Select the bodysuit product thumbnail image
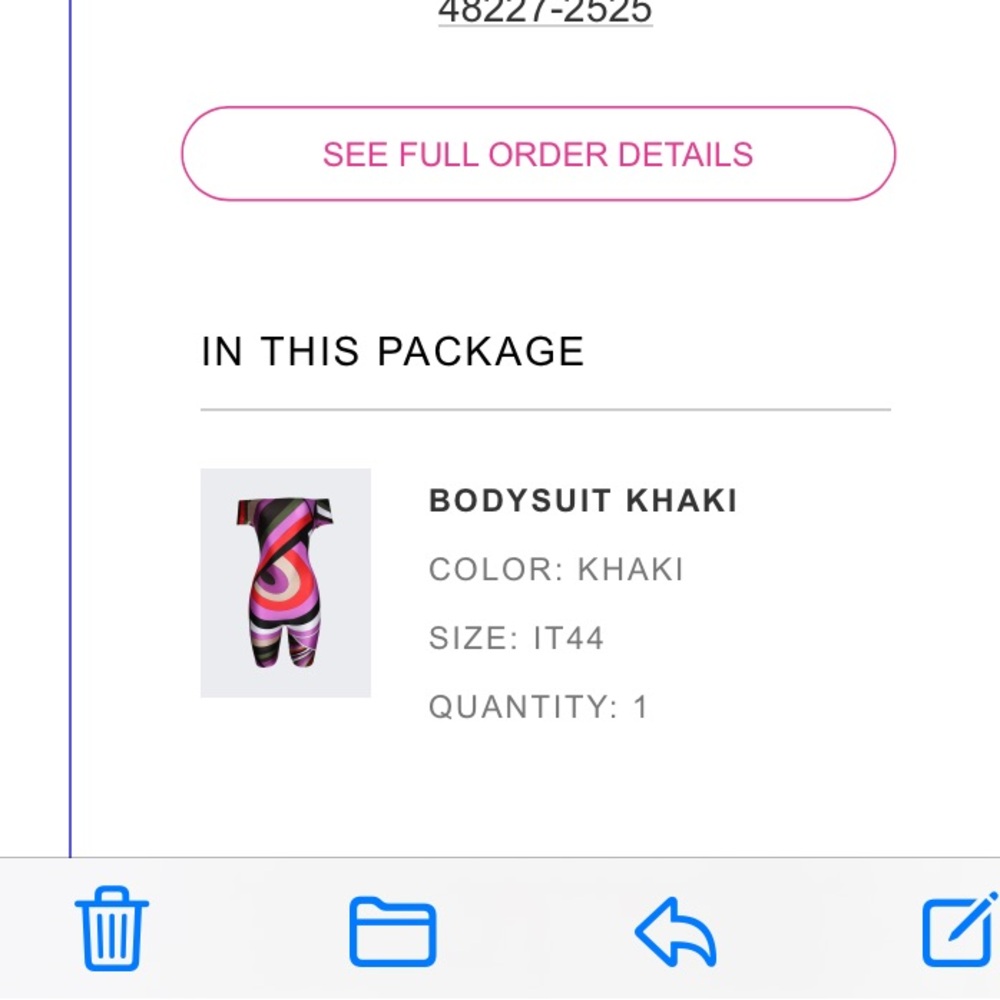1000x1000 pixels. point(285,583)
